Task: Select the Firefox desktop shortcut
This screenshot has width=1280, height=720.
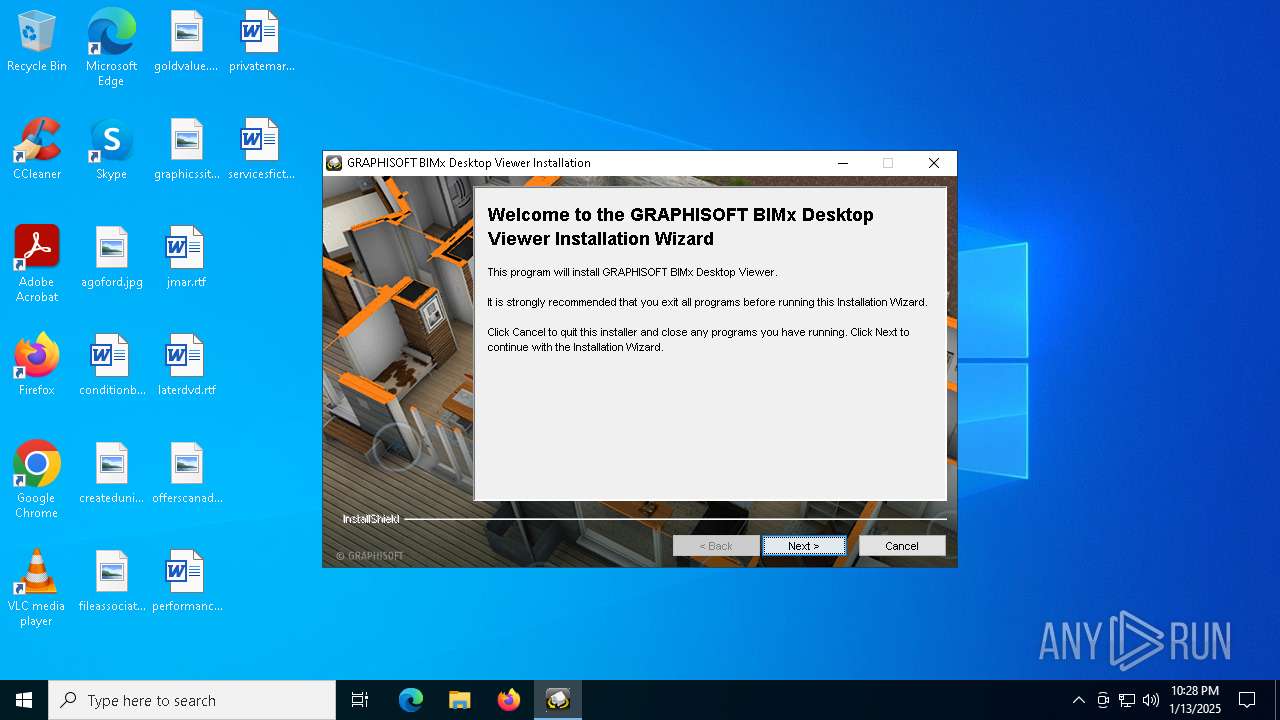Action: [37, 366]
